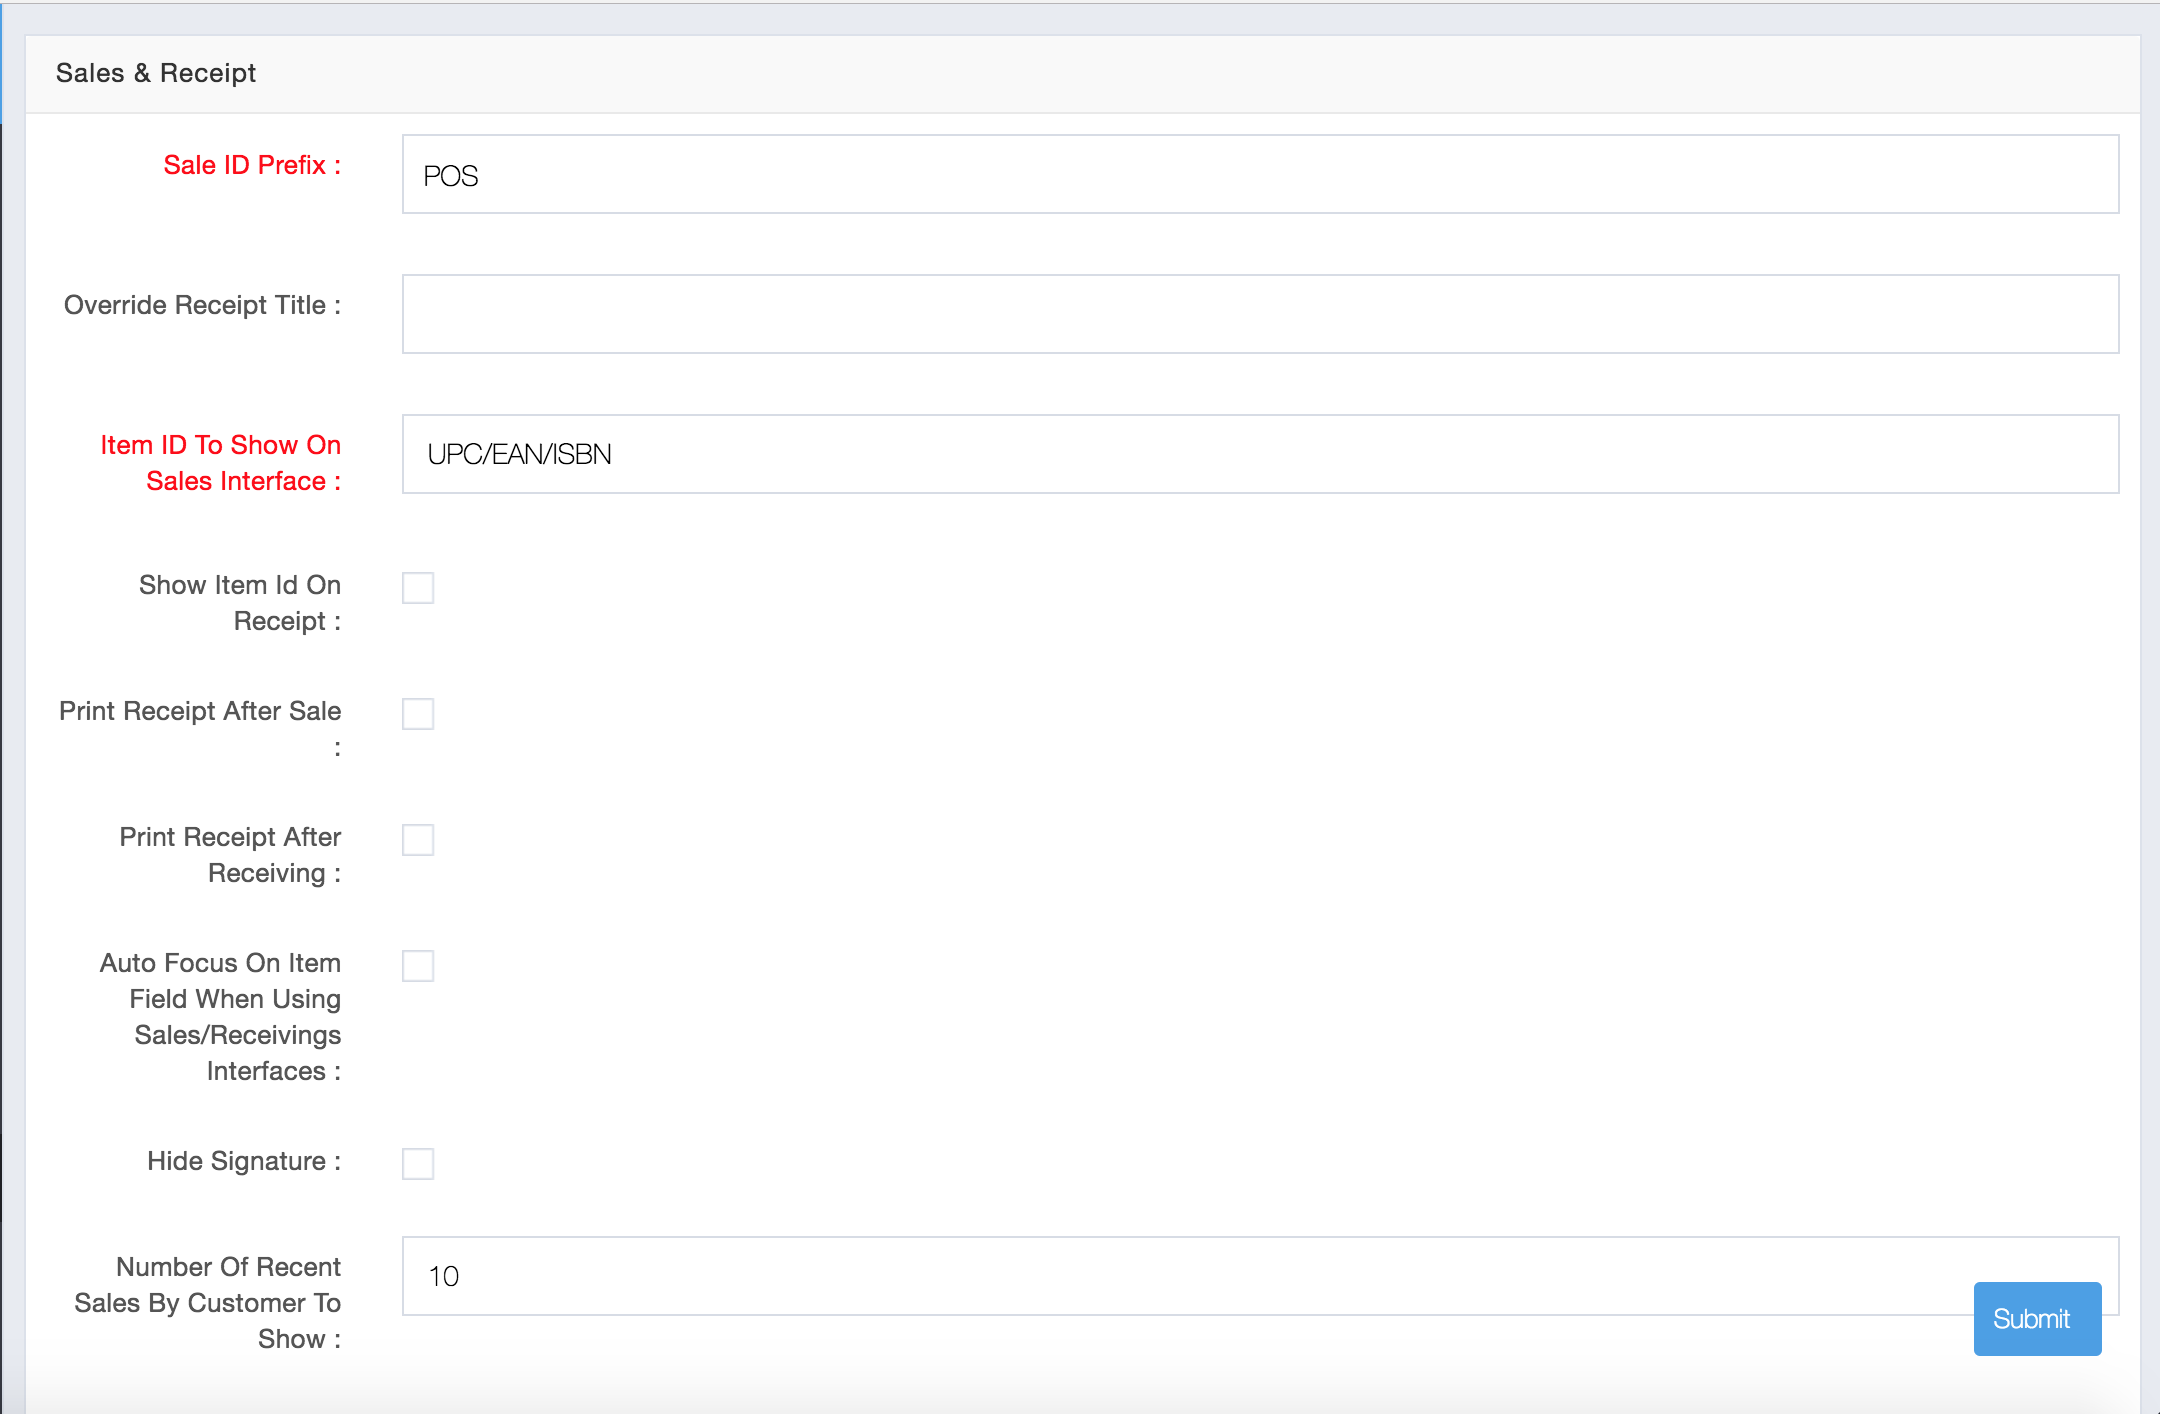Click the Override Receipt Title label

[x=201, y=305]
